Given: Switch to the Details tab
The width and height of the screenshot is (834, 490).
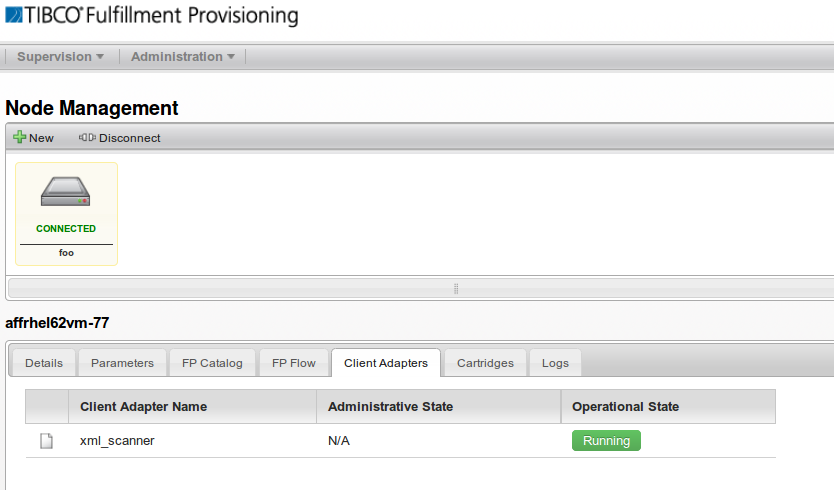Looking at the screenshot, I should click(44, 363).
